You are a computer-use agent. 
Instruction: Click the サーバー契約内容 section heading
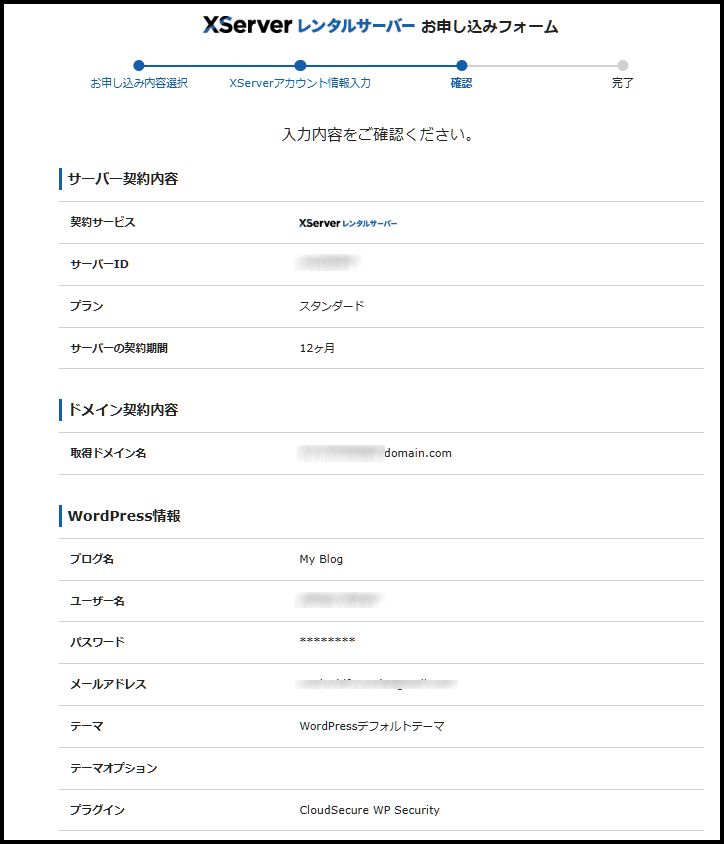123,179
